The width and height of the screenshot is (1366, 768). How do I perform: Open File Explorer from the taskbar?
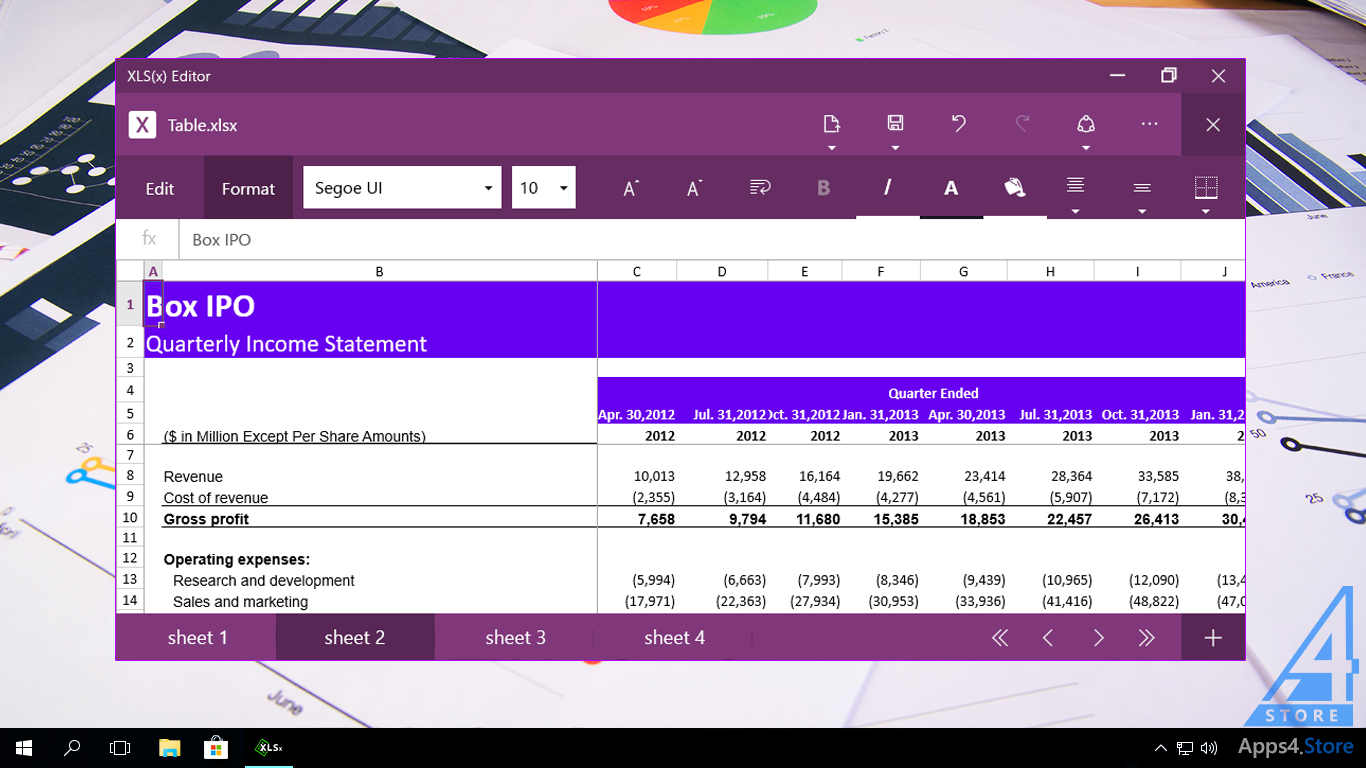coord(169,747)
